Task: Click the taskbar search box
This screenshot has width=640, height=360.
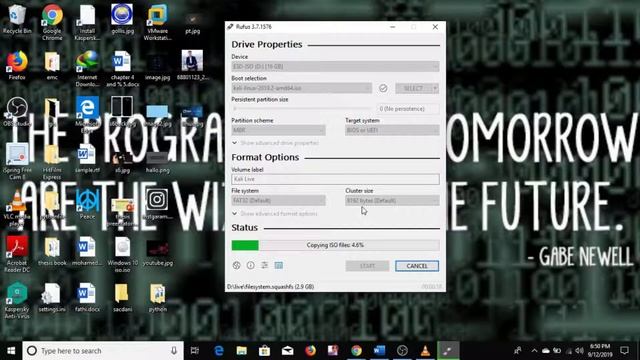Action: (103, 351)
